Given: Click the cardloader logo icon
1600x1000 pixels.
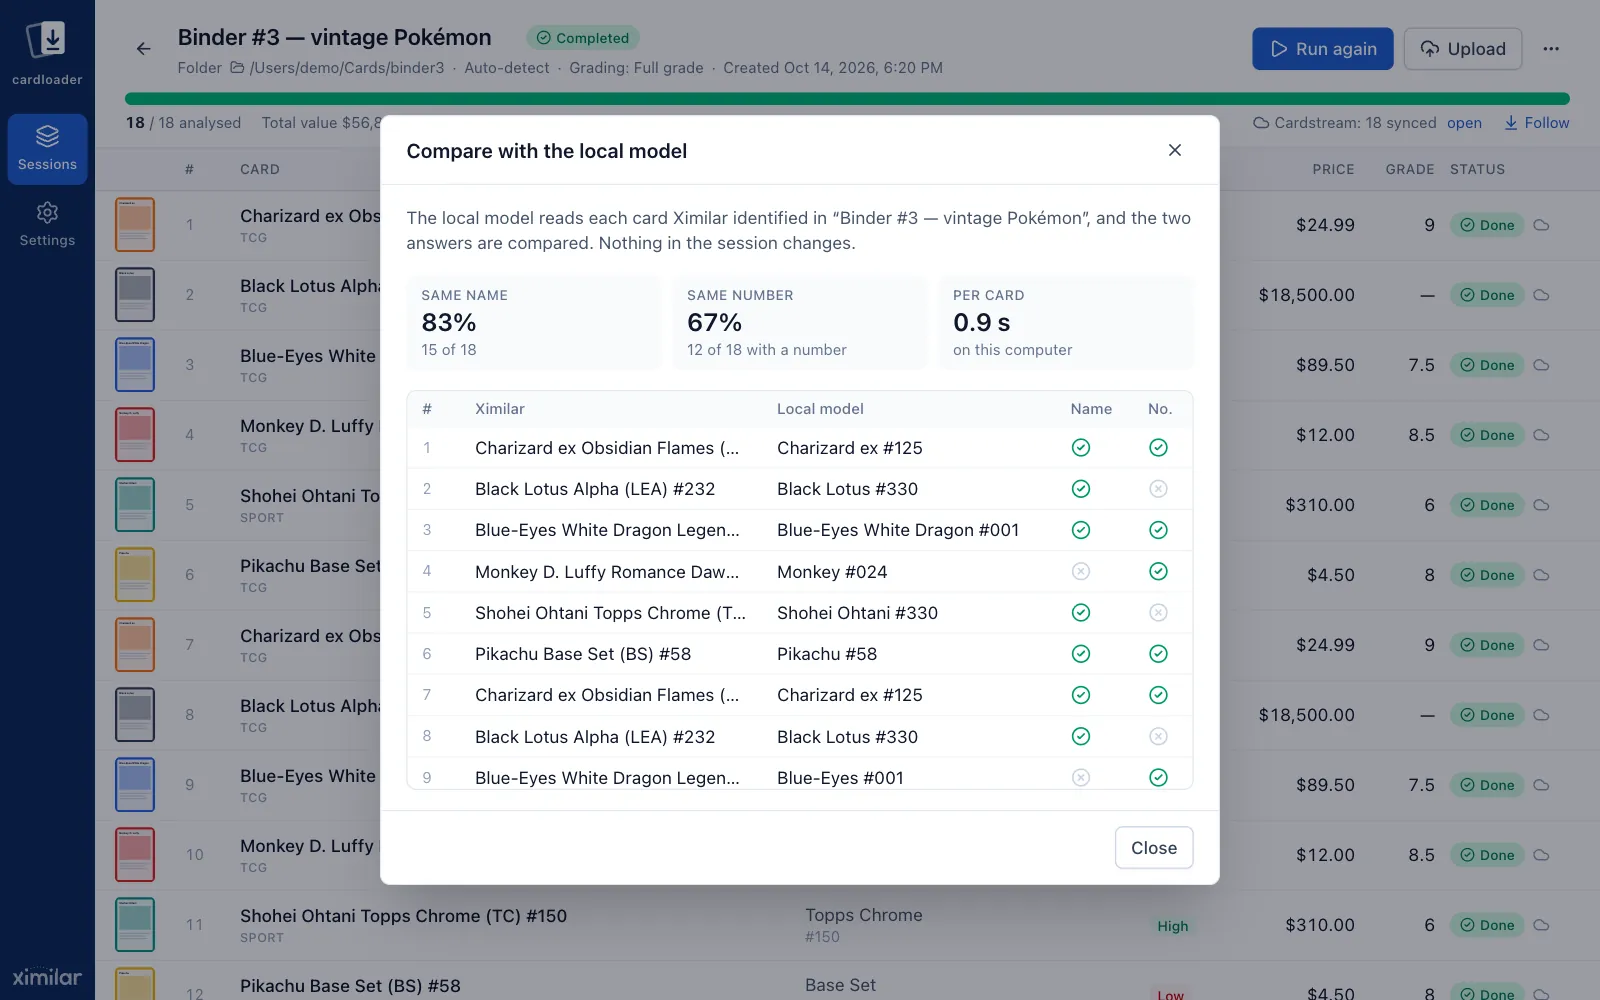Looking at the screenshot, I should pyautogui.click(x=47, y=41).
